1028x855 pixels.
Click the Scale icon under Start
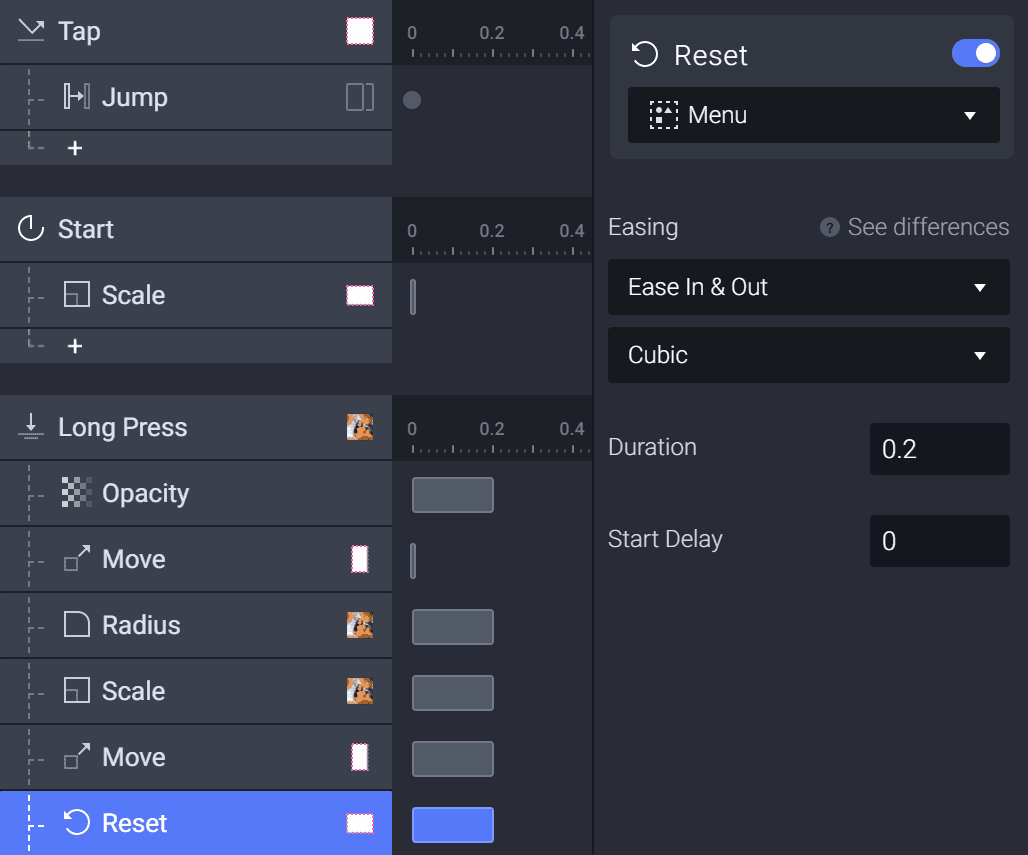point(77,294)
